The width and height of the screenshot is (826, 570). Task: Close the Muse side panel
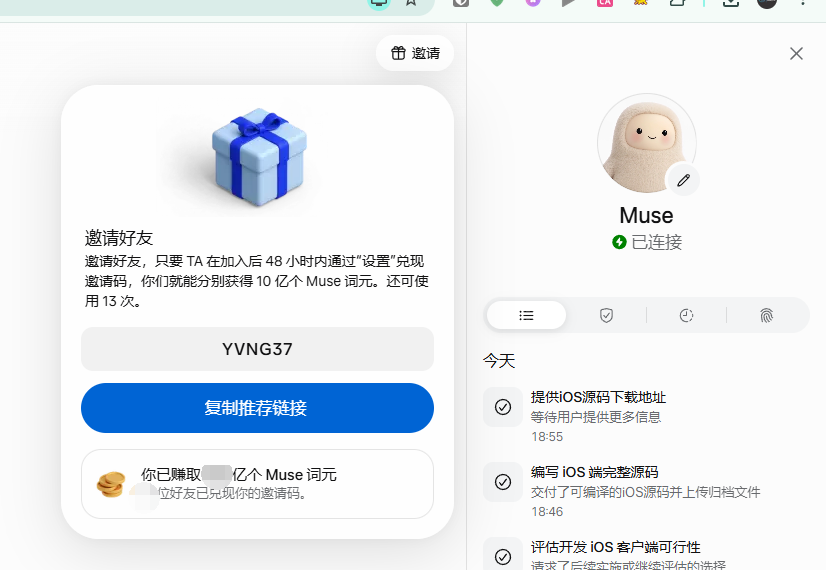click(796, 54)
